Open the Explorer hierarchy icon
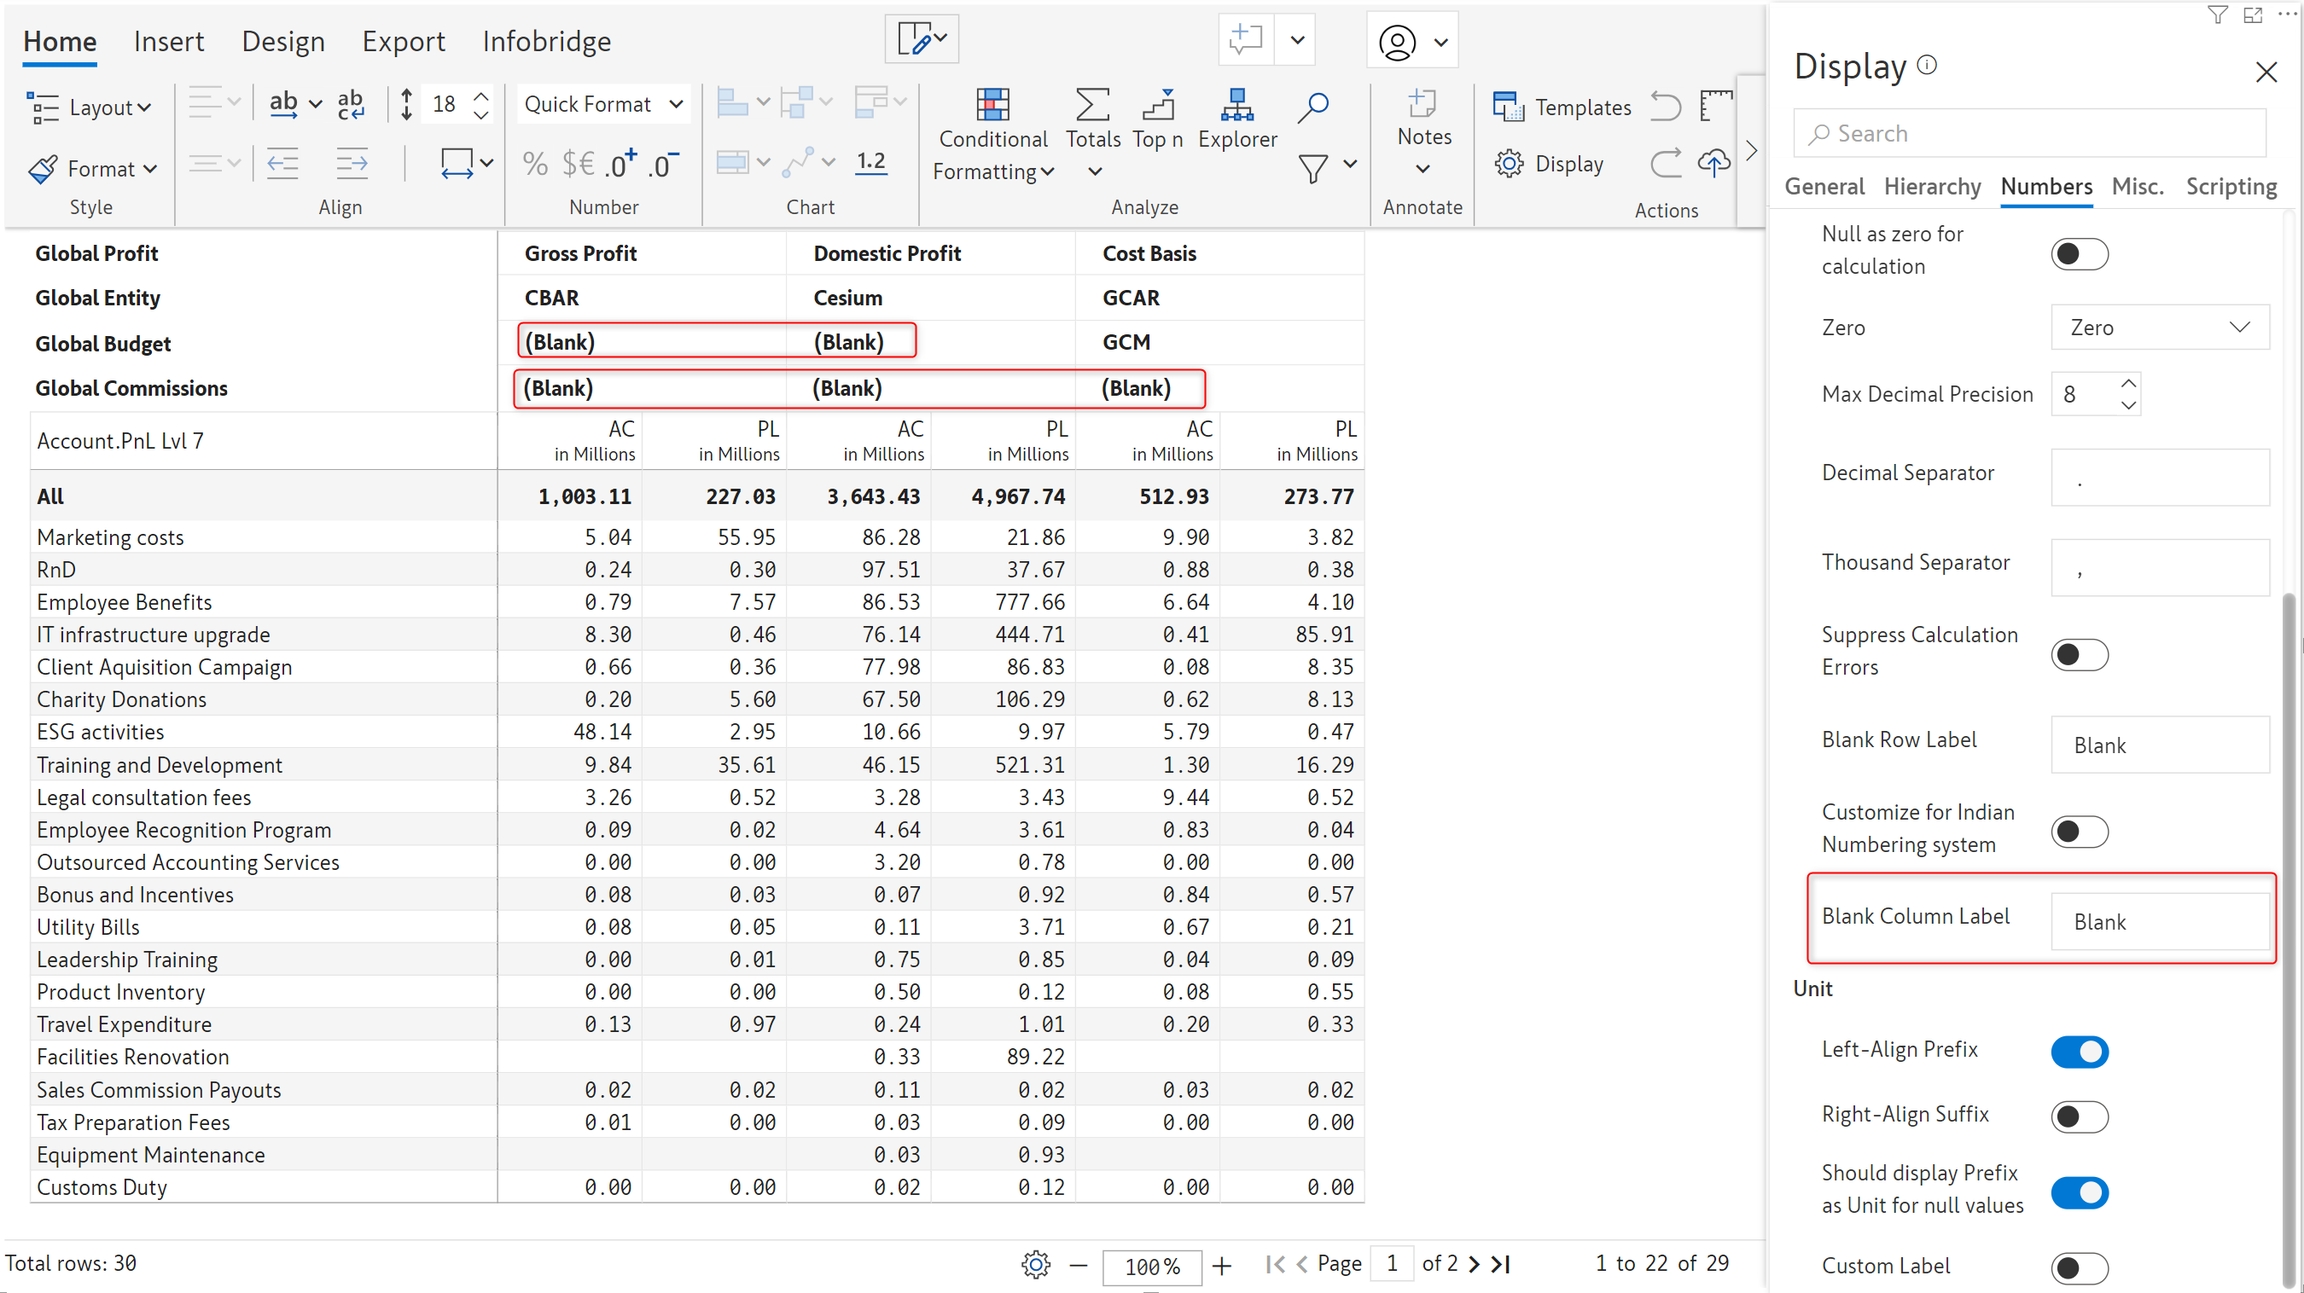The image size is (2304, 1293). (x=1236, y=104)
